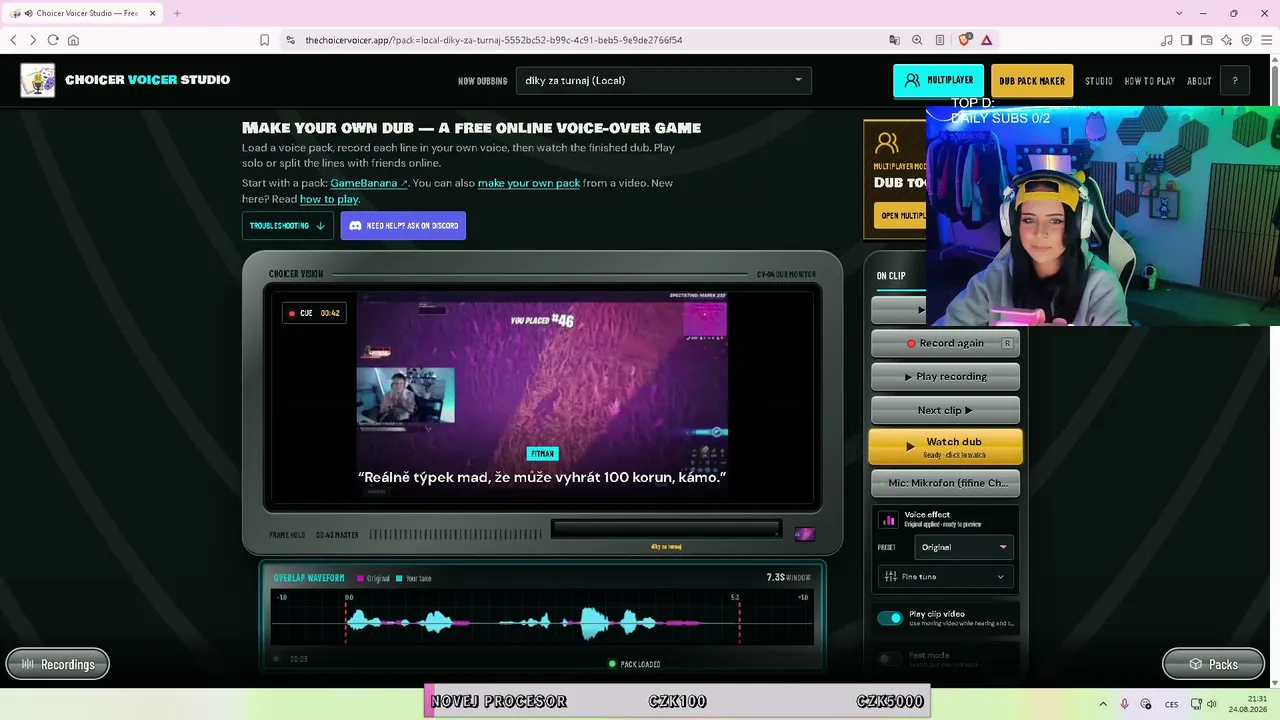Viewport: 1280px width, 720px height.
Task: Open a new browser tab
Action: [177, 13]
